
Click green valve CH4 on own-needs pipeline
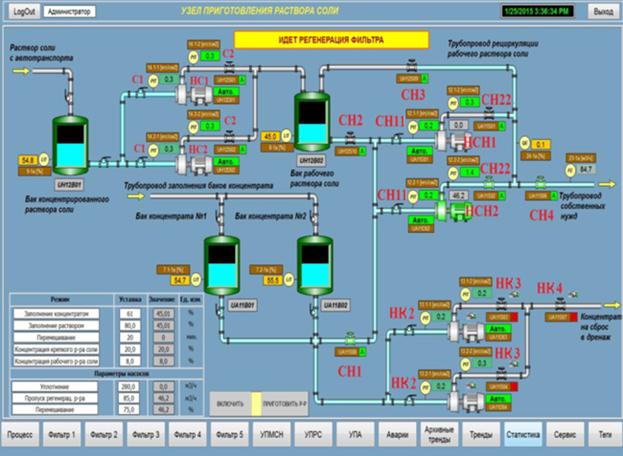pos(540,182)
